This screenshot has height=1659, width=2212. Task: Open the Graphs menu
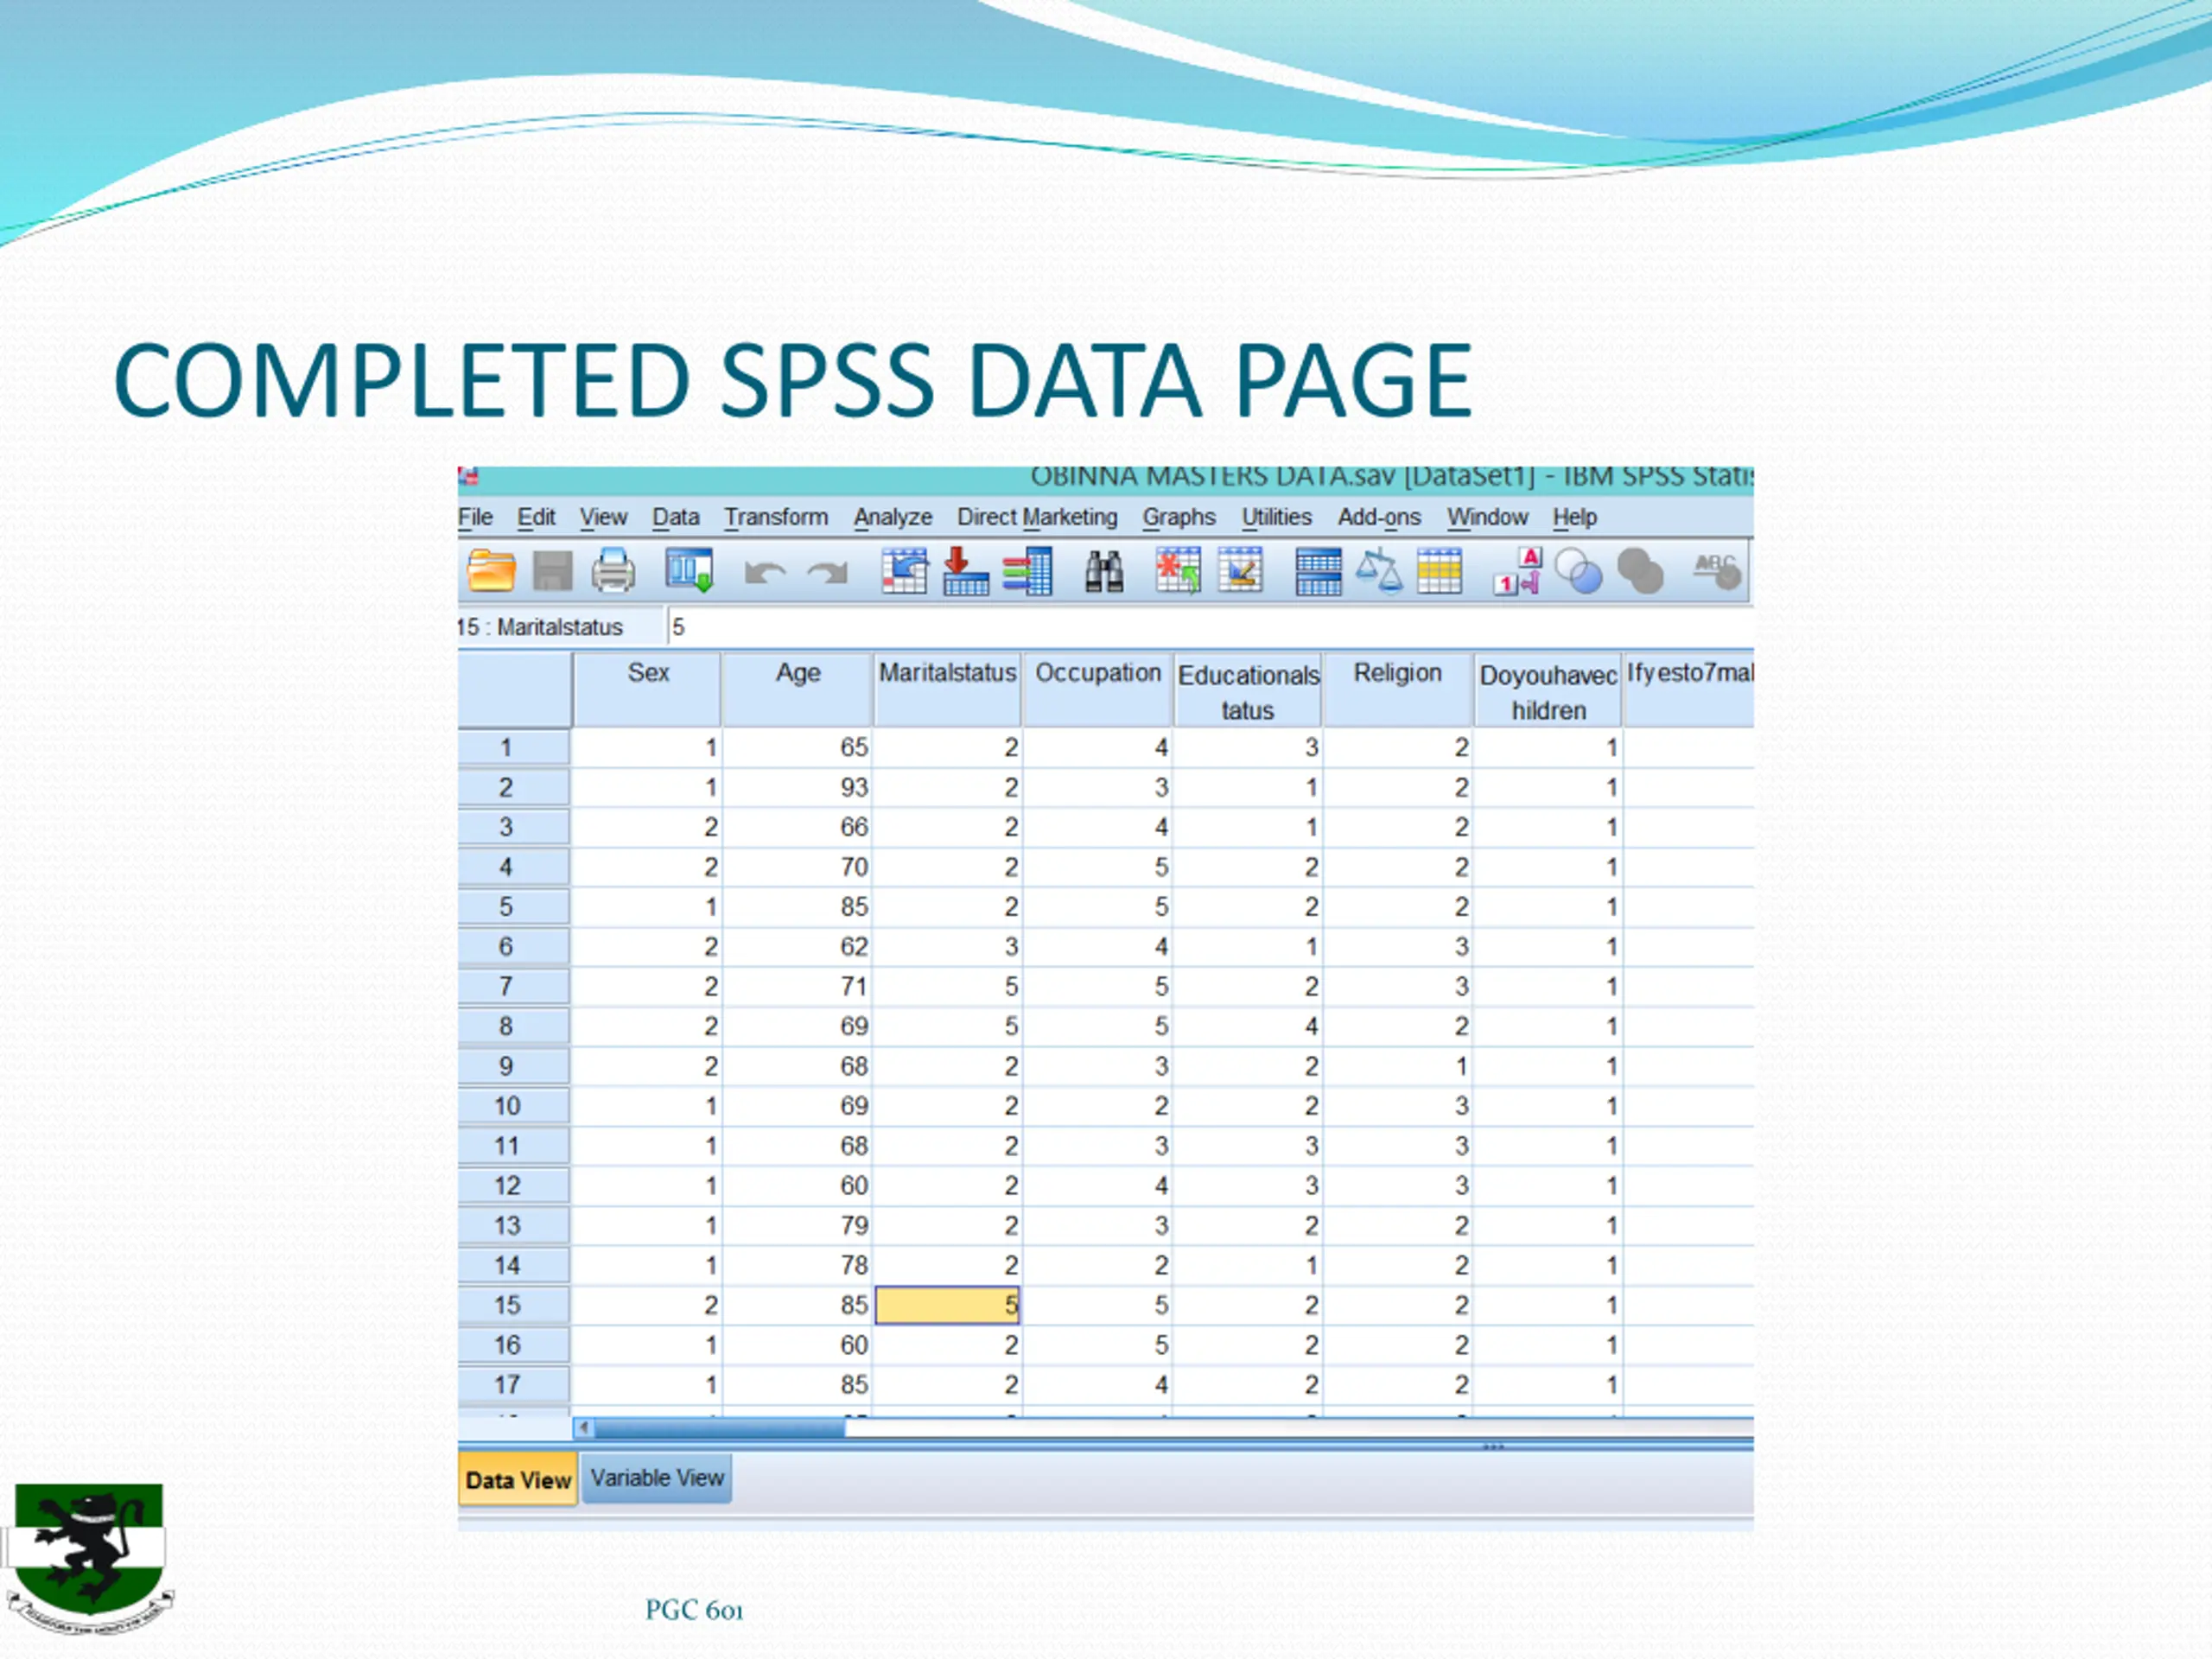click(1179, 517)
